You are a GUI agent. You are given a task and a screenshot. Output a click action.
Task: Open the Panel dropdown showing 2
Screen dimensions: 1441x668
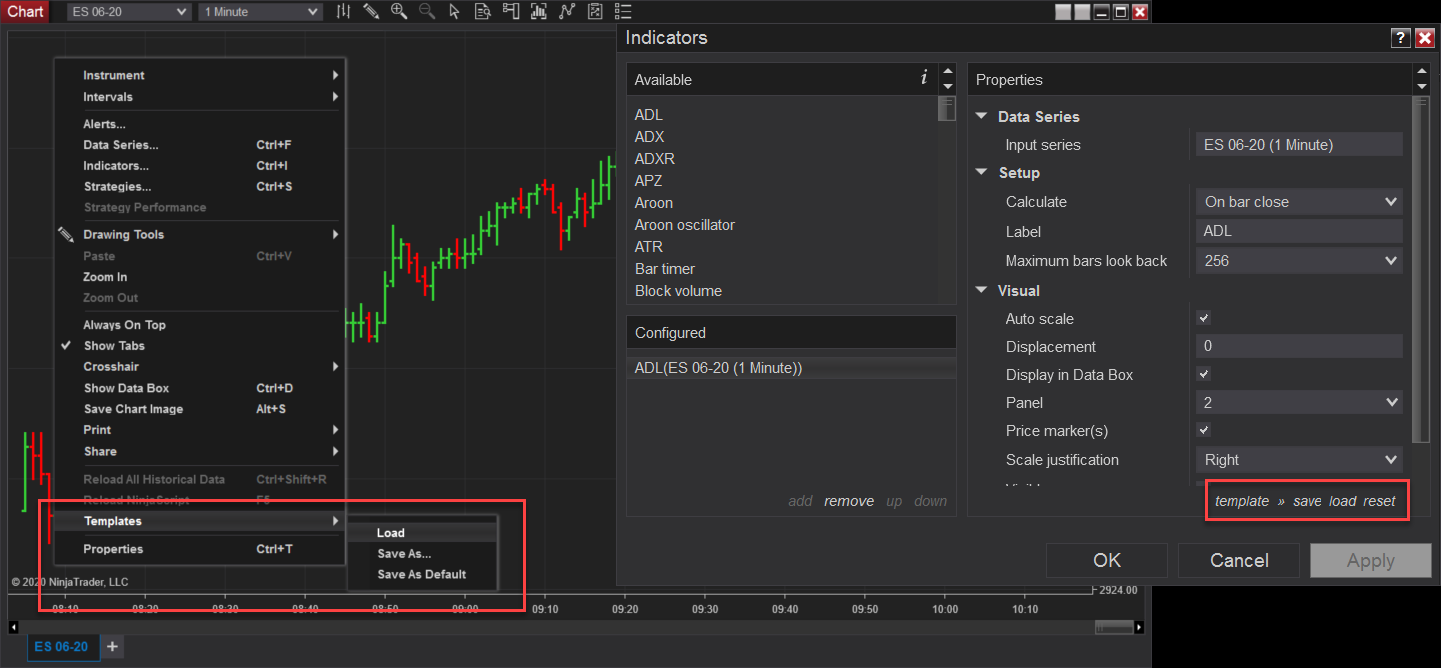point(1299,403)
